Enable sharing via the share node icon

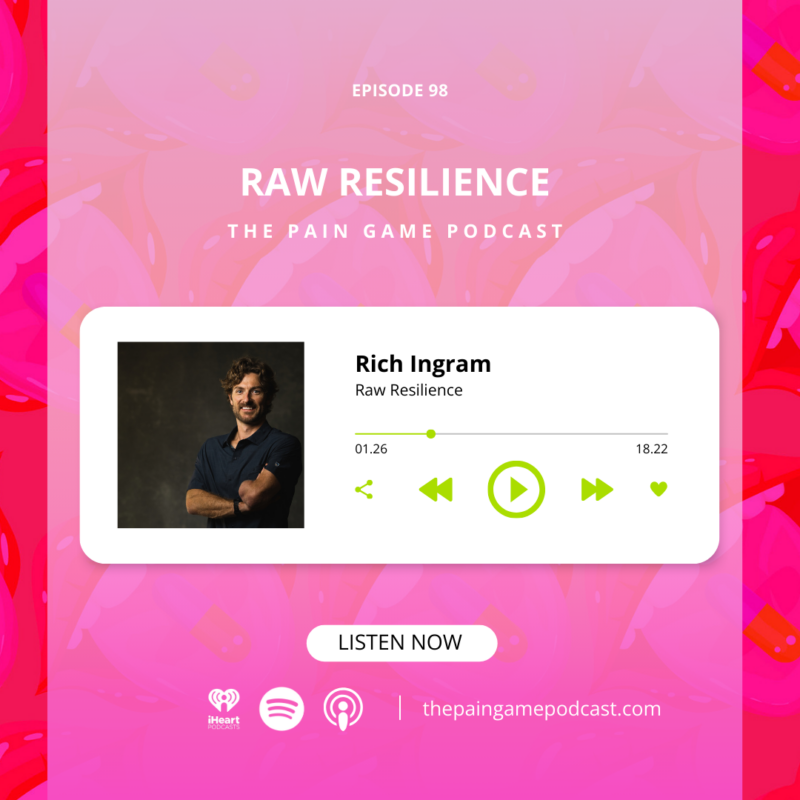(x=363, y=489)
